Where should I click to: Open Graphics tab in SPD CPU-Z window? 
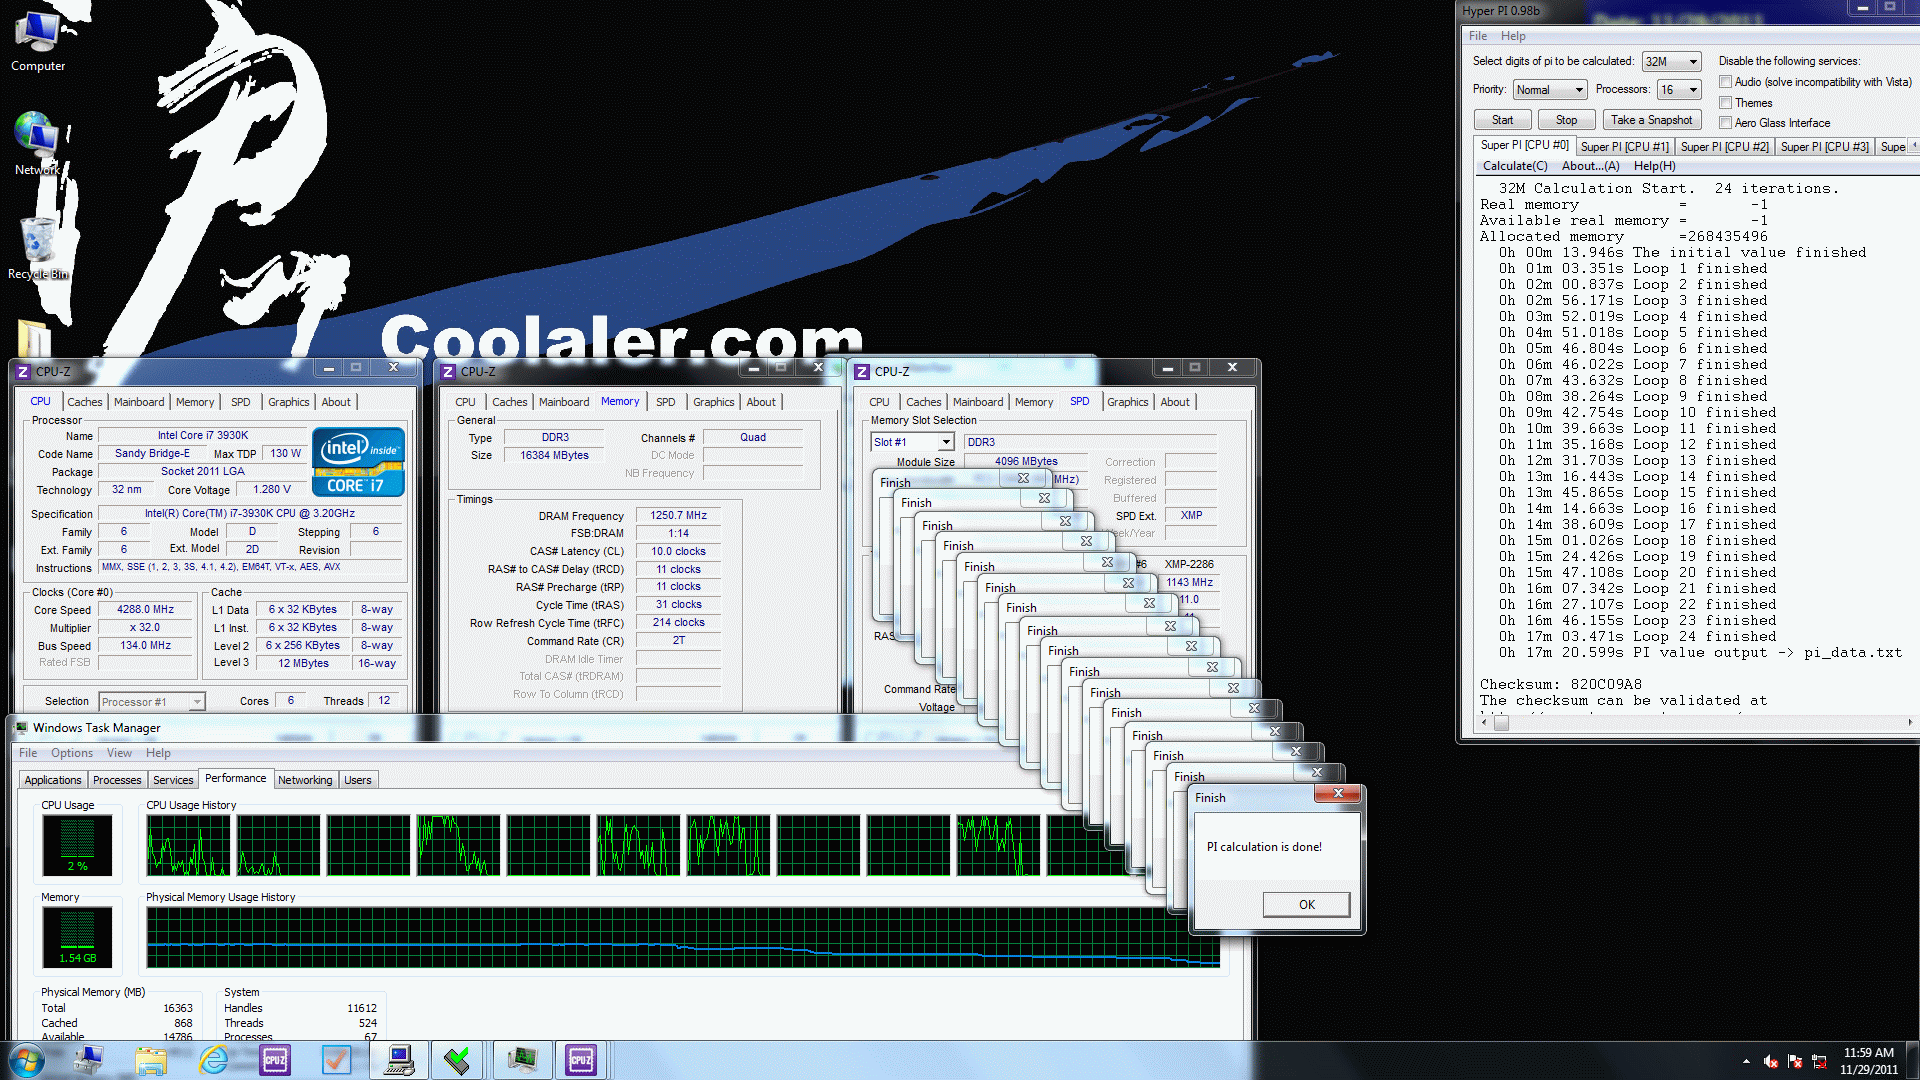click(1127, 402)
